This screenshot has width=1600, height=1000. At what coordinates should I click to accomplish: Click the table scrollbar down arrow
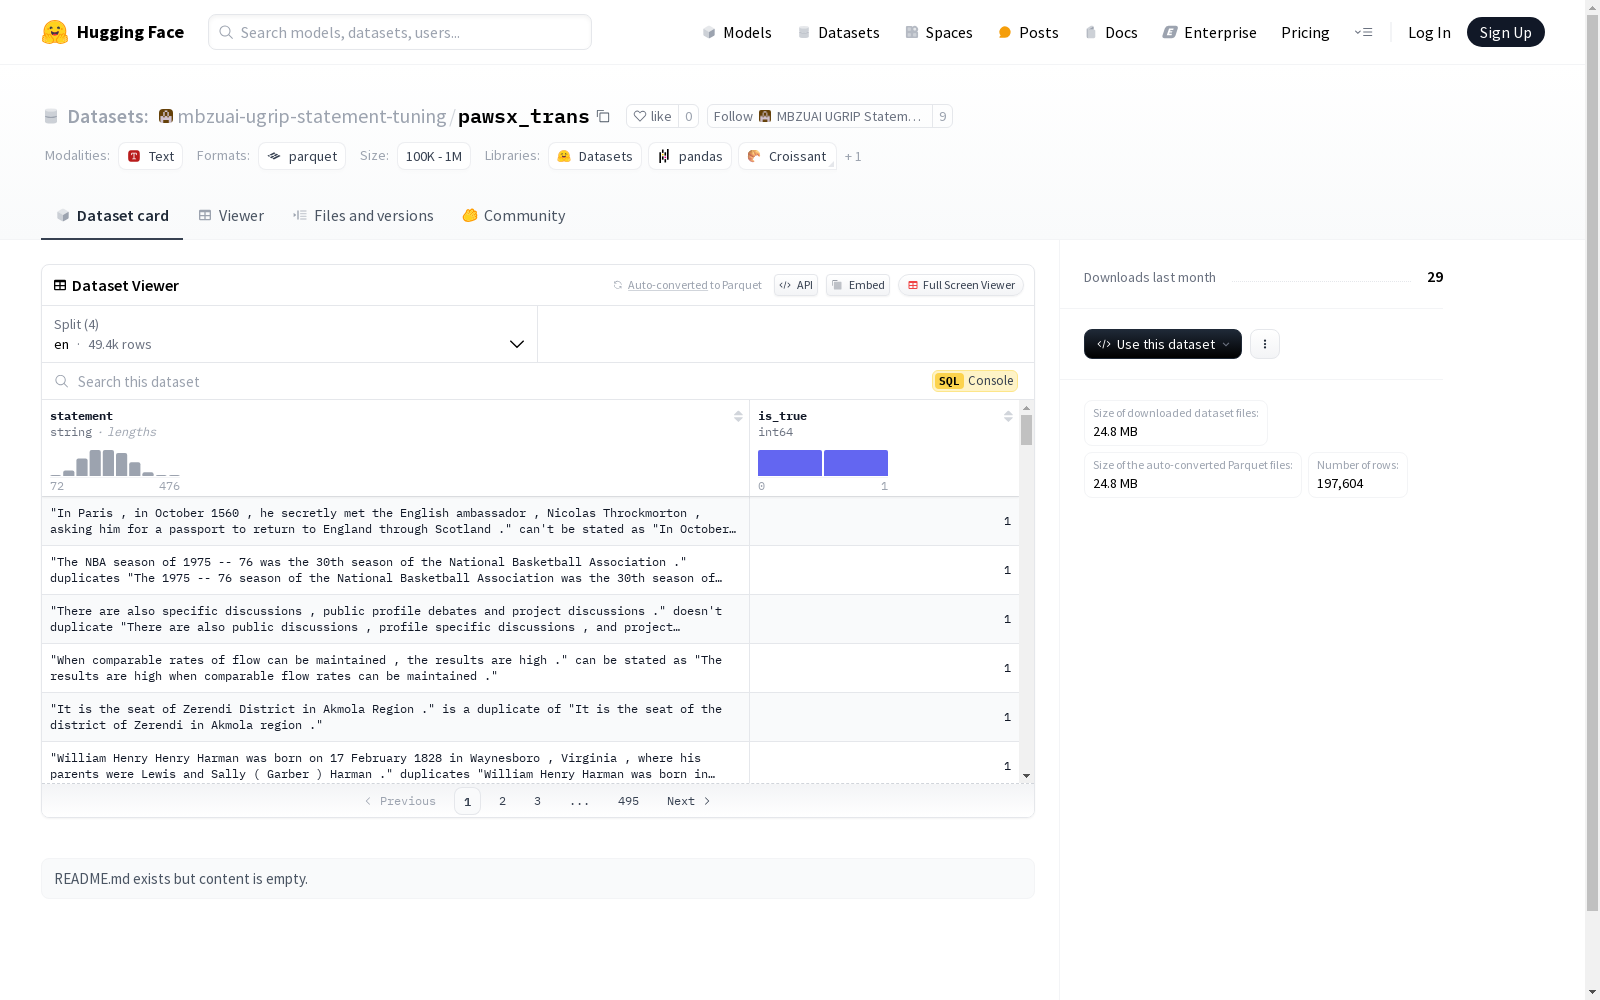coord(1026,776)
